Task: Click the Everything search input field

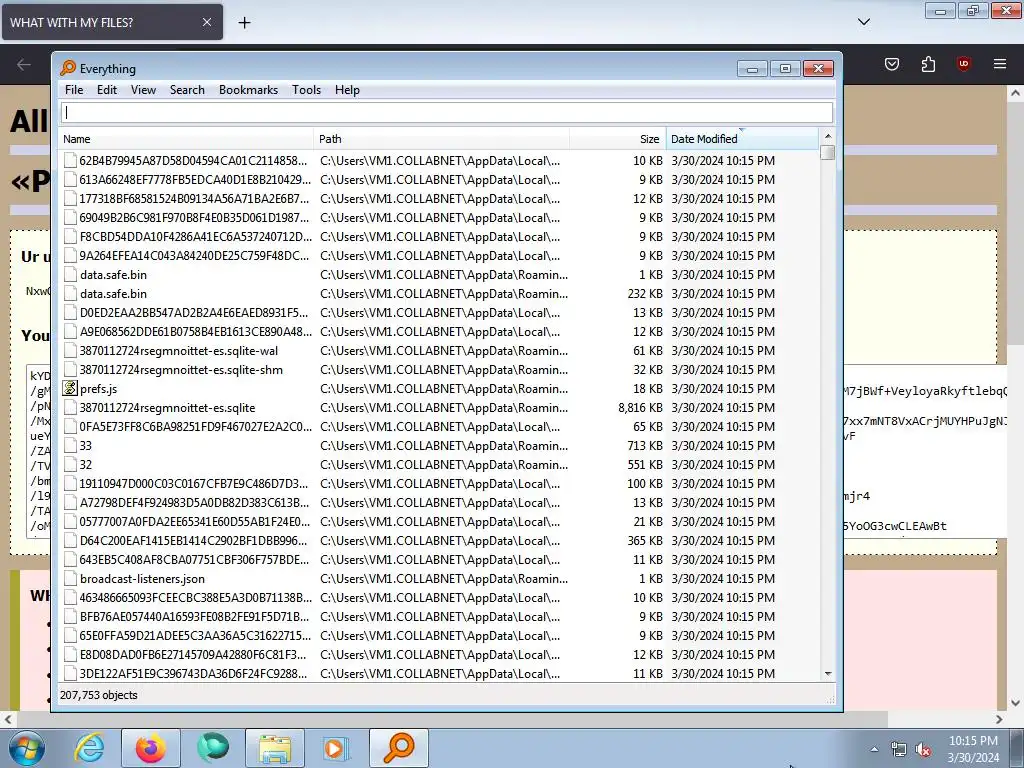Action: 447,112
